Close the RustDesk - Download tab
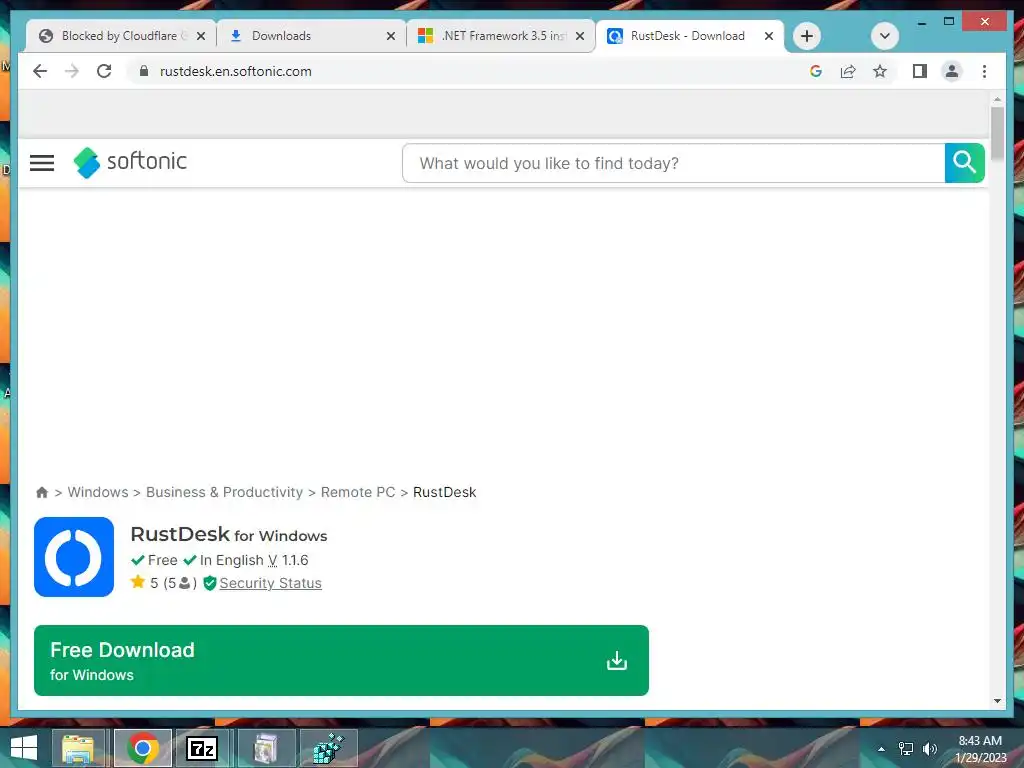 pyautogui.click(x=769, y=36)
